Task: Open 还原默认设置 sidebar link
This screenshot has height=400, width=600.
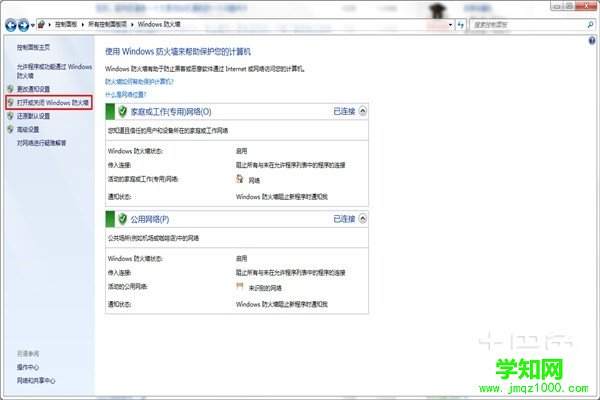Action: [33, 116]
